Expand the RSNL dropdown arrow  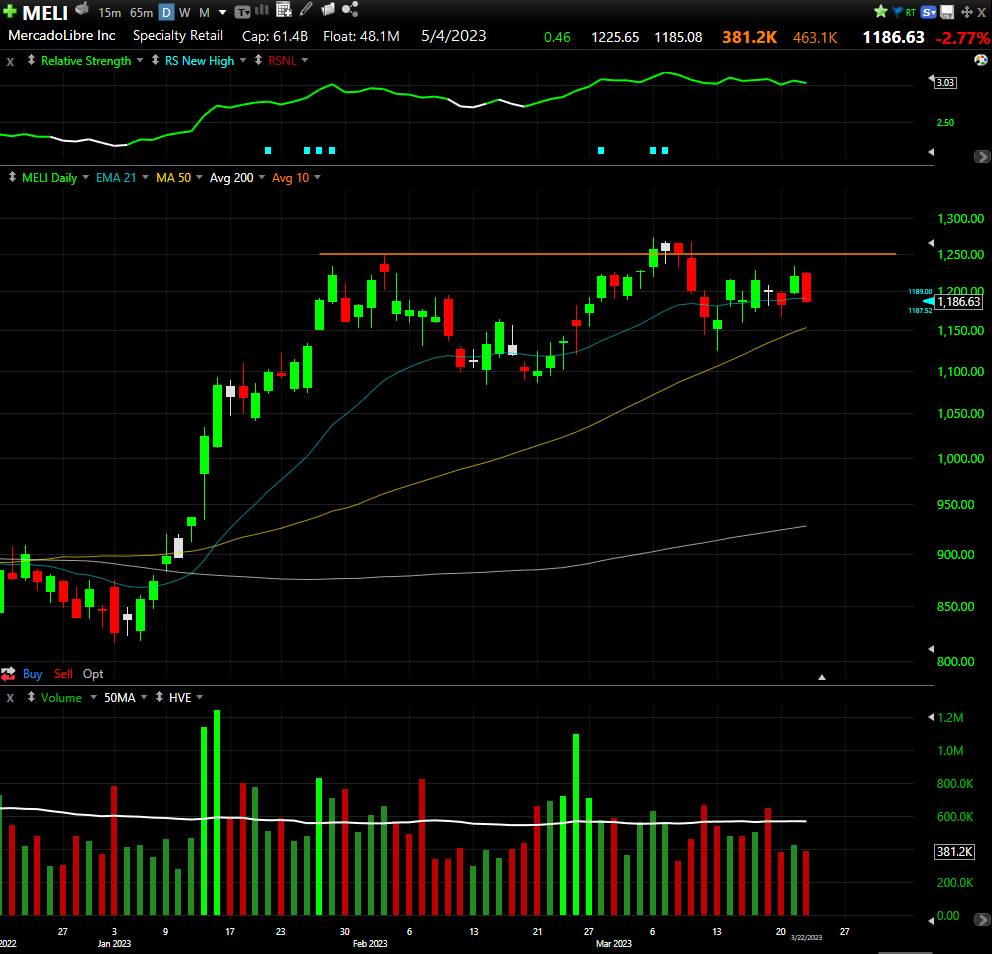pos(305,60)
